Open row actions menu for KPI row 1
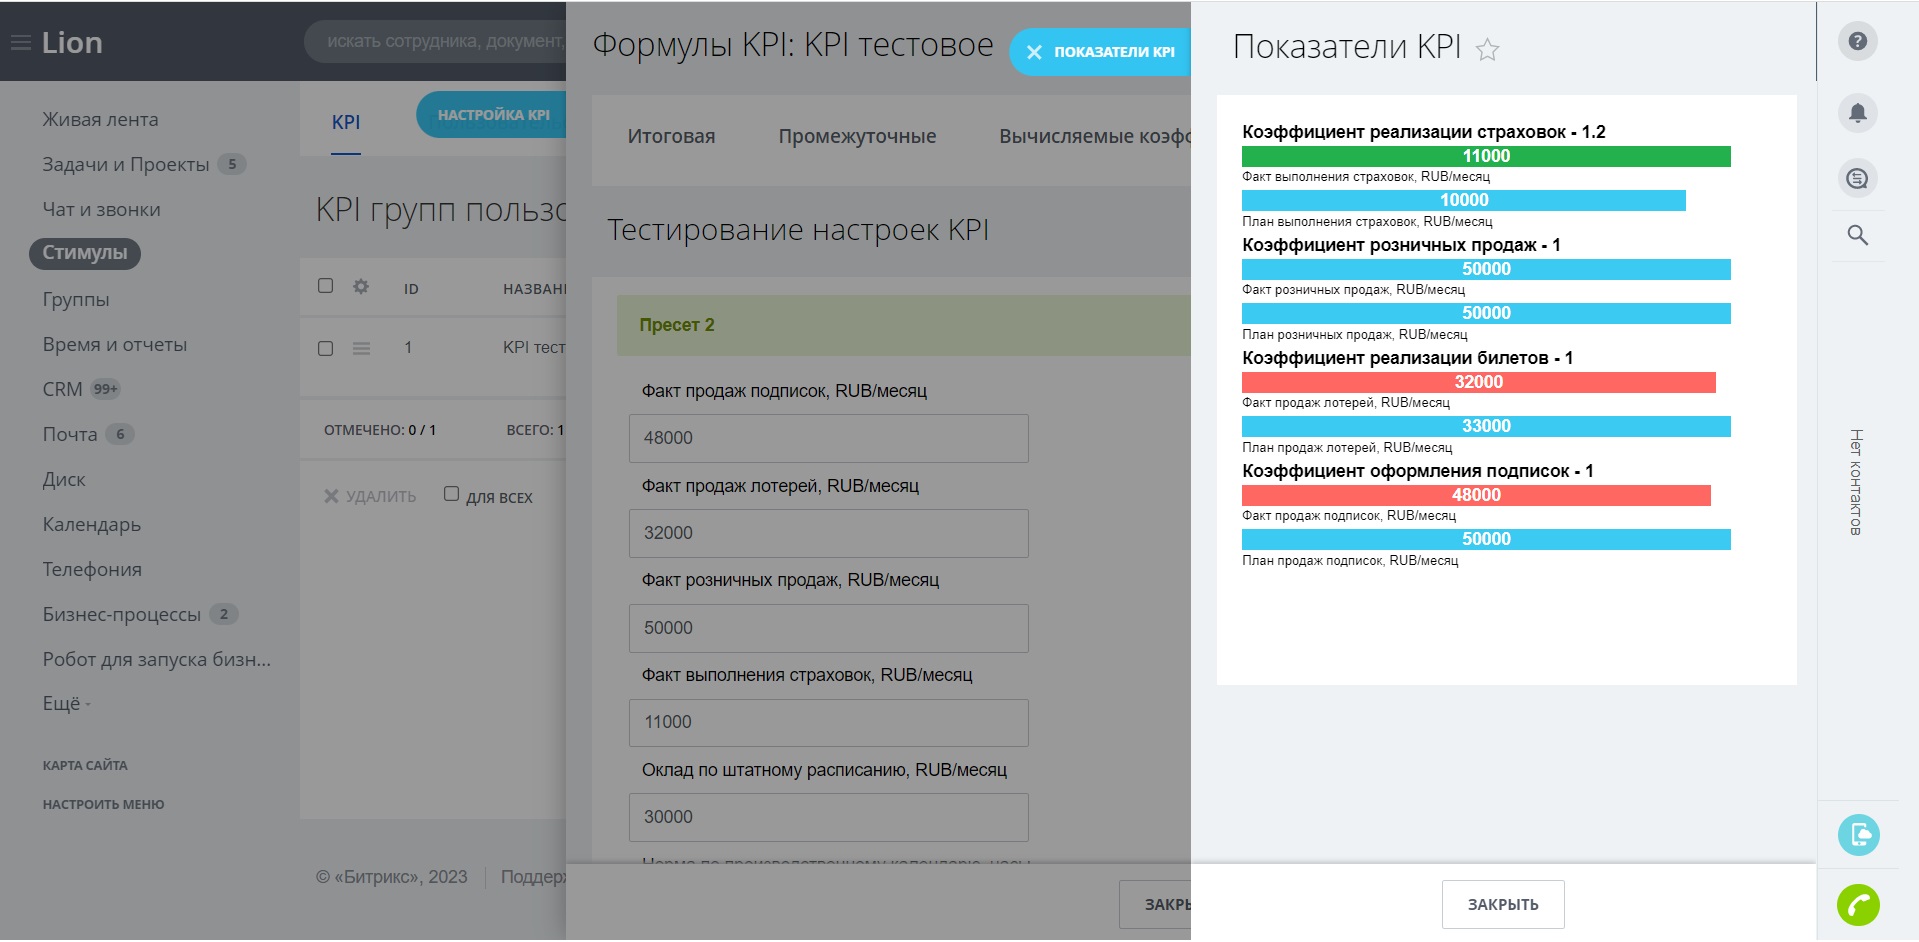1919x942 pixels. 361,348
